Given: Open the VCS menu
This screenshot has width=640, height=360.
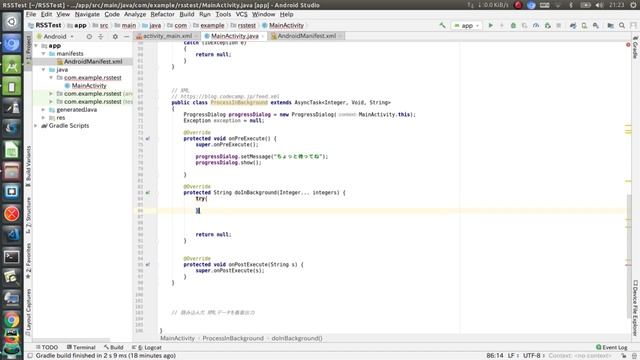Looking at the screenshot, I should (x=241, y=14).
